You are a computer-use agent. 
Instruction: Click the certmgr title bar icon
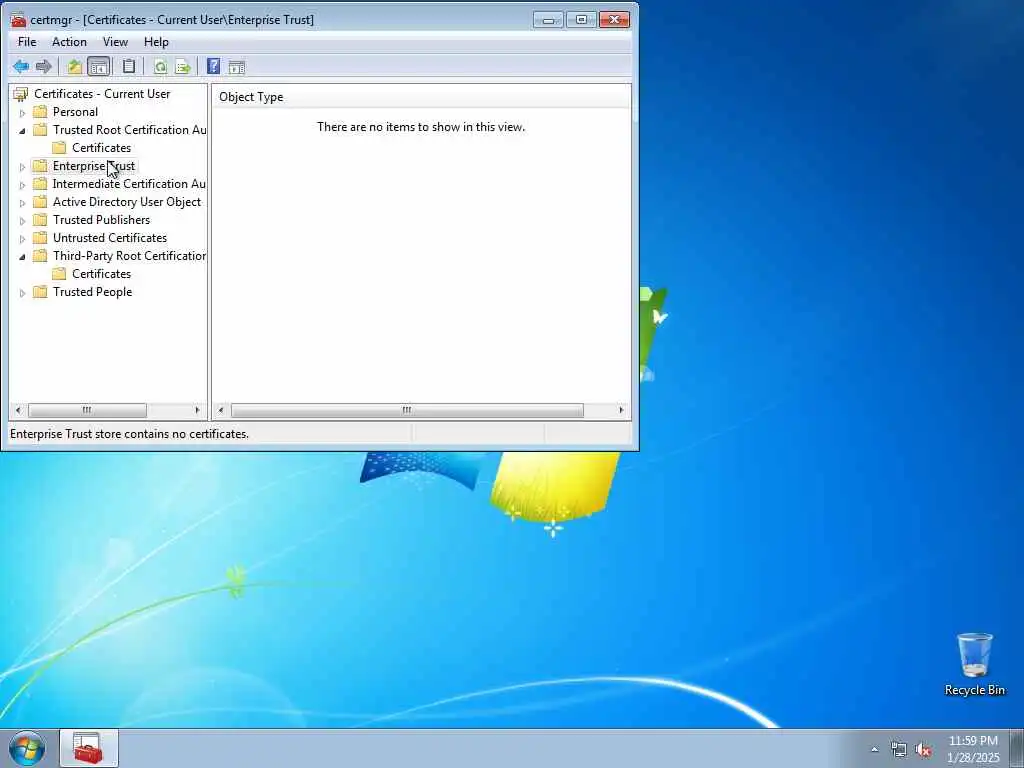click(18, 20)
